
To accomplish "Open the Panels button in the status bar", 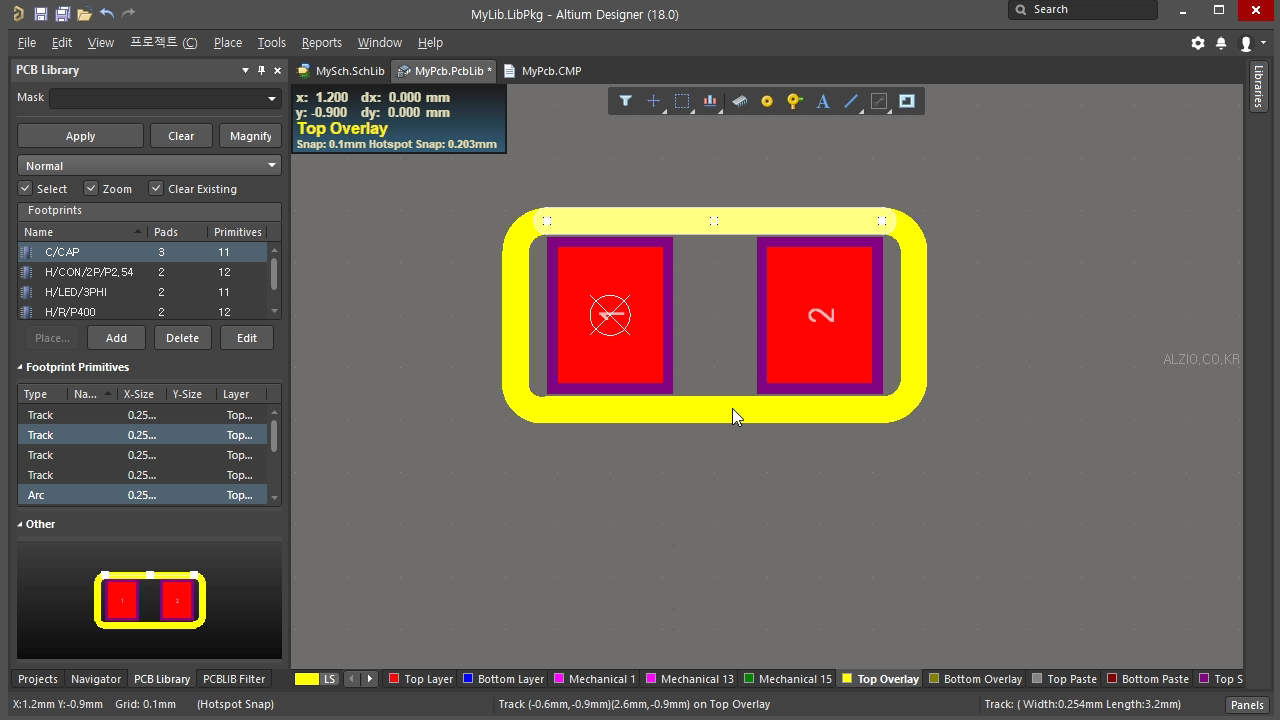I will point(1247,705).
